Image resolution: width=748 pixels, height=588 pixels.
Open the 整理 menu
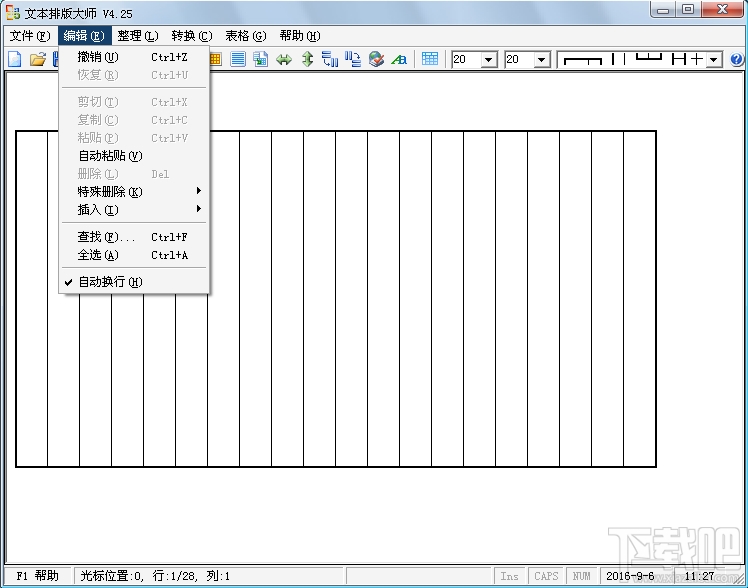point(138,36)
